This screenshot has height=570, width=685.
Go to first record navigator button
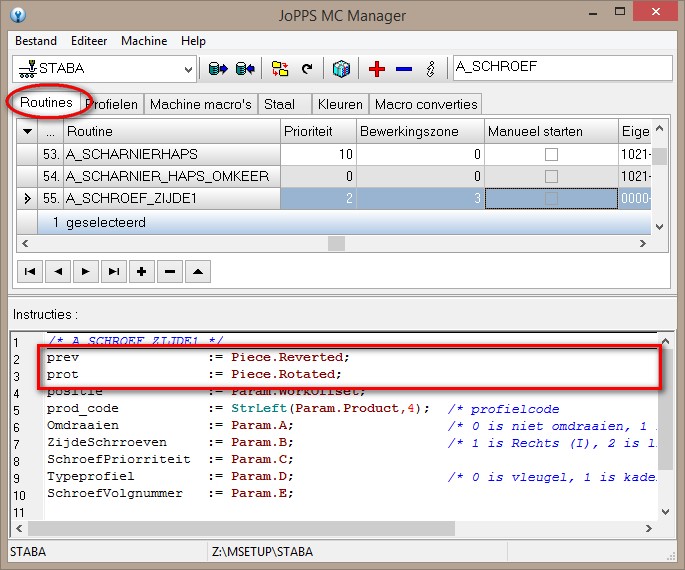click(x=30, y=272)
